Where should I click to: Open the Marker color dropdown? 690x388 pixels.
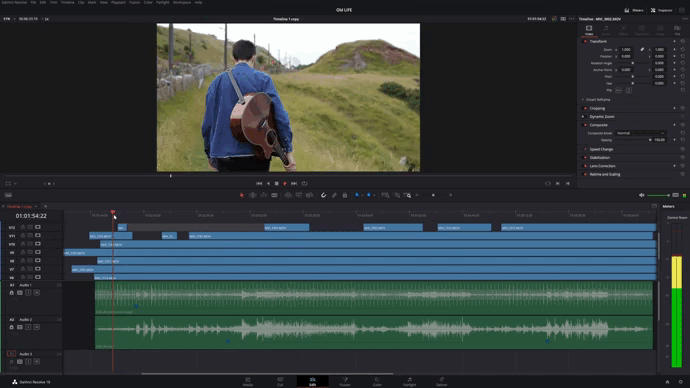pyautogui.click(x=374, y=195)
